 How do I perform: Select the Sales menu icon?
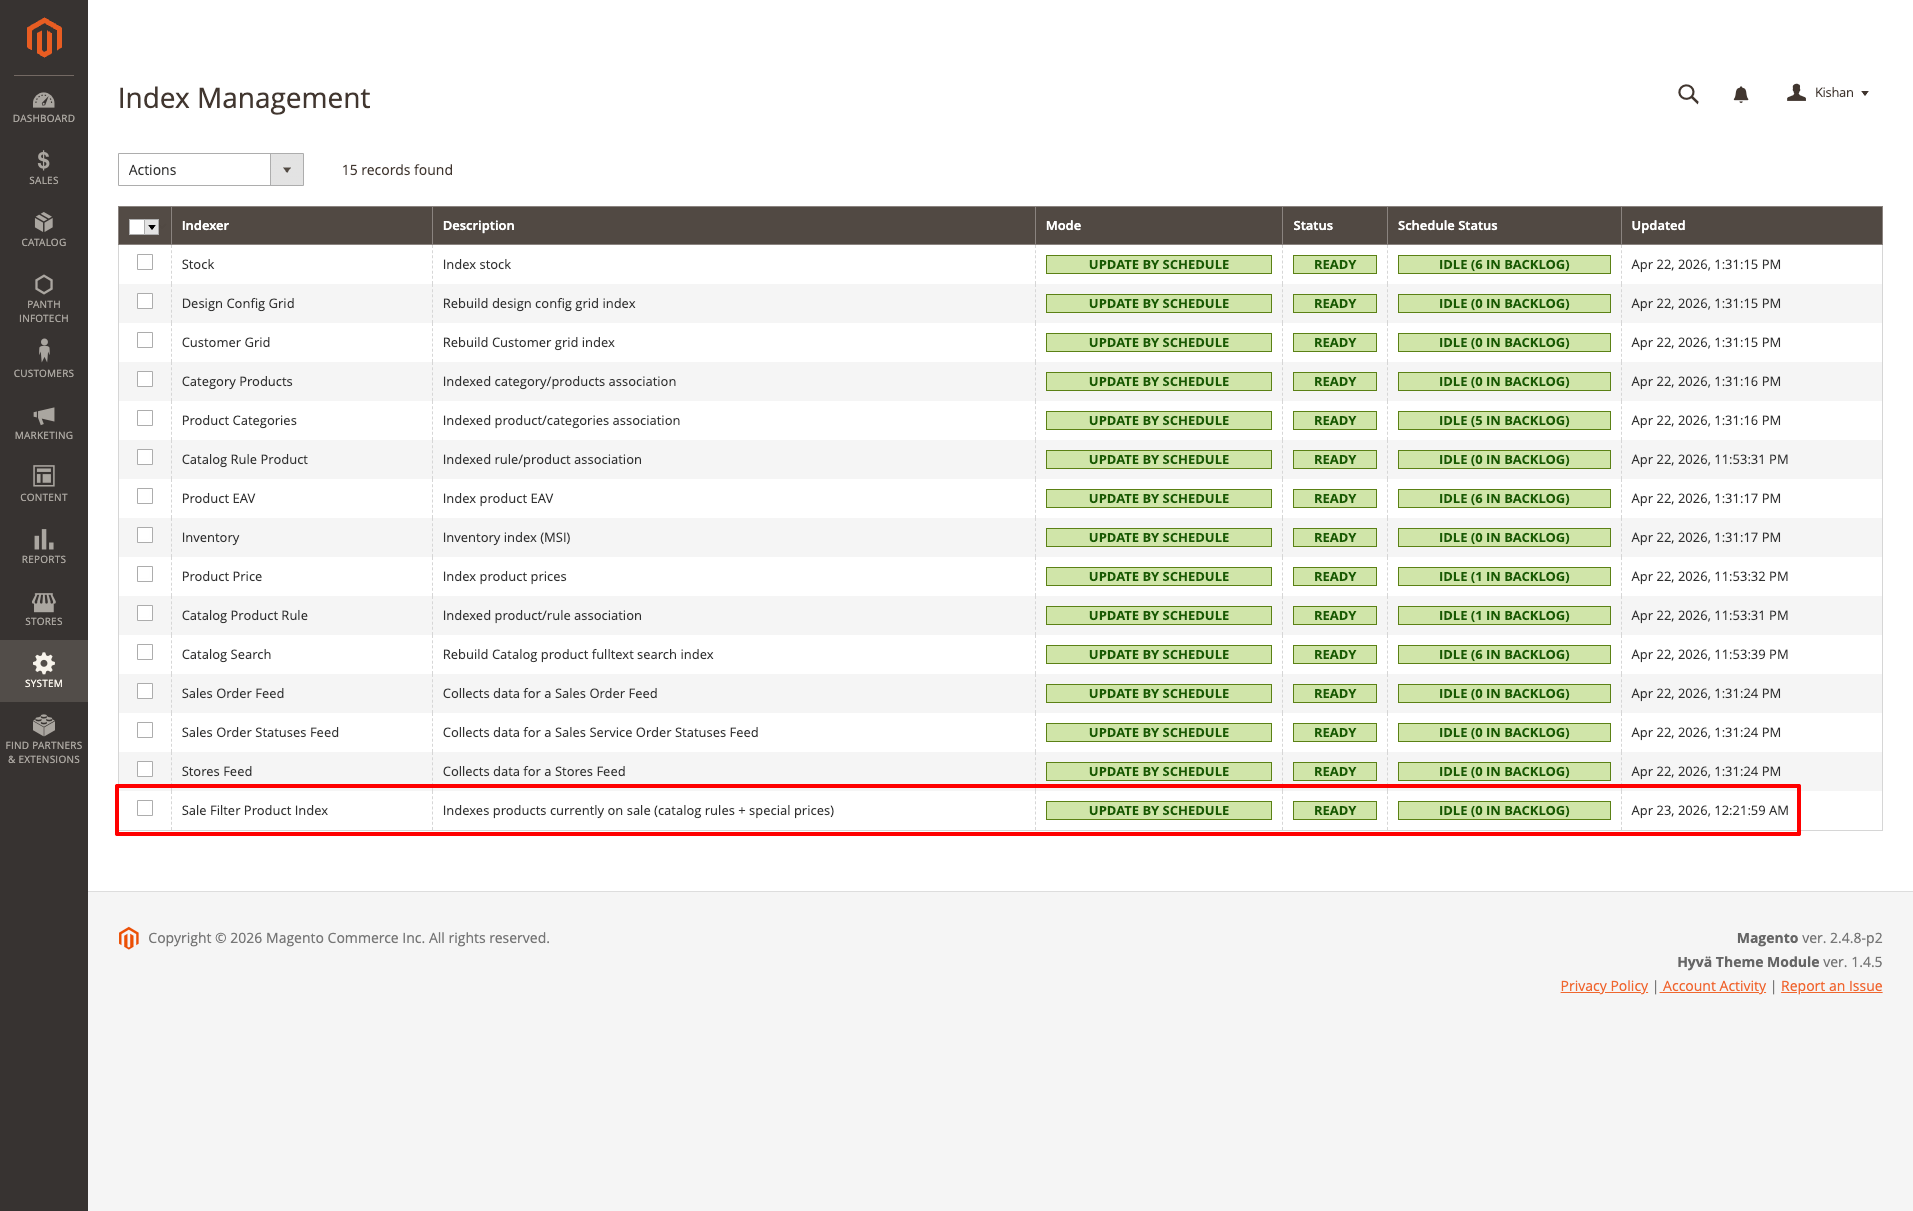pos(43,167)
